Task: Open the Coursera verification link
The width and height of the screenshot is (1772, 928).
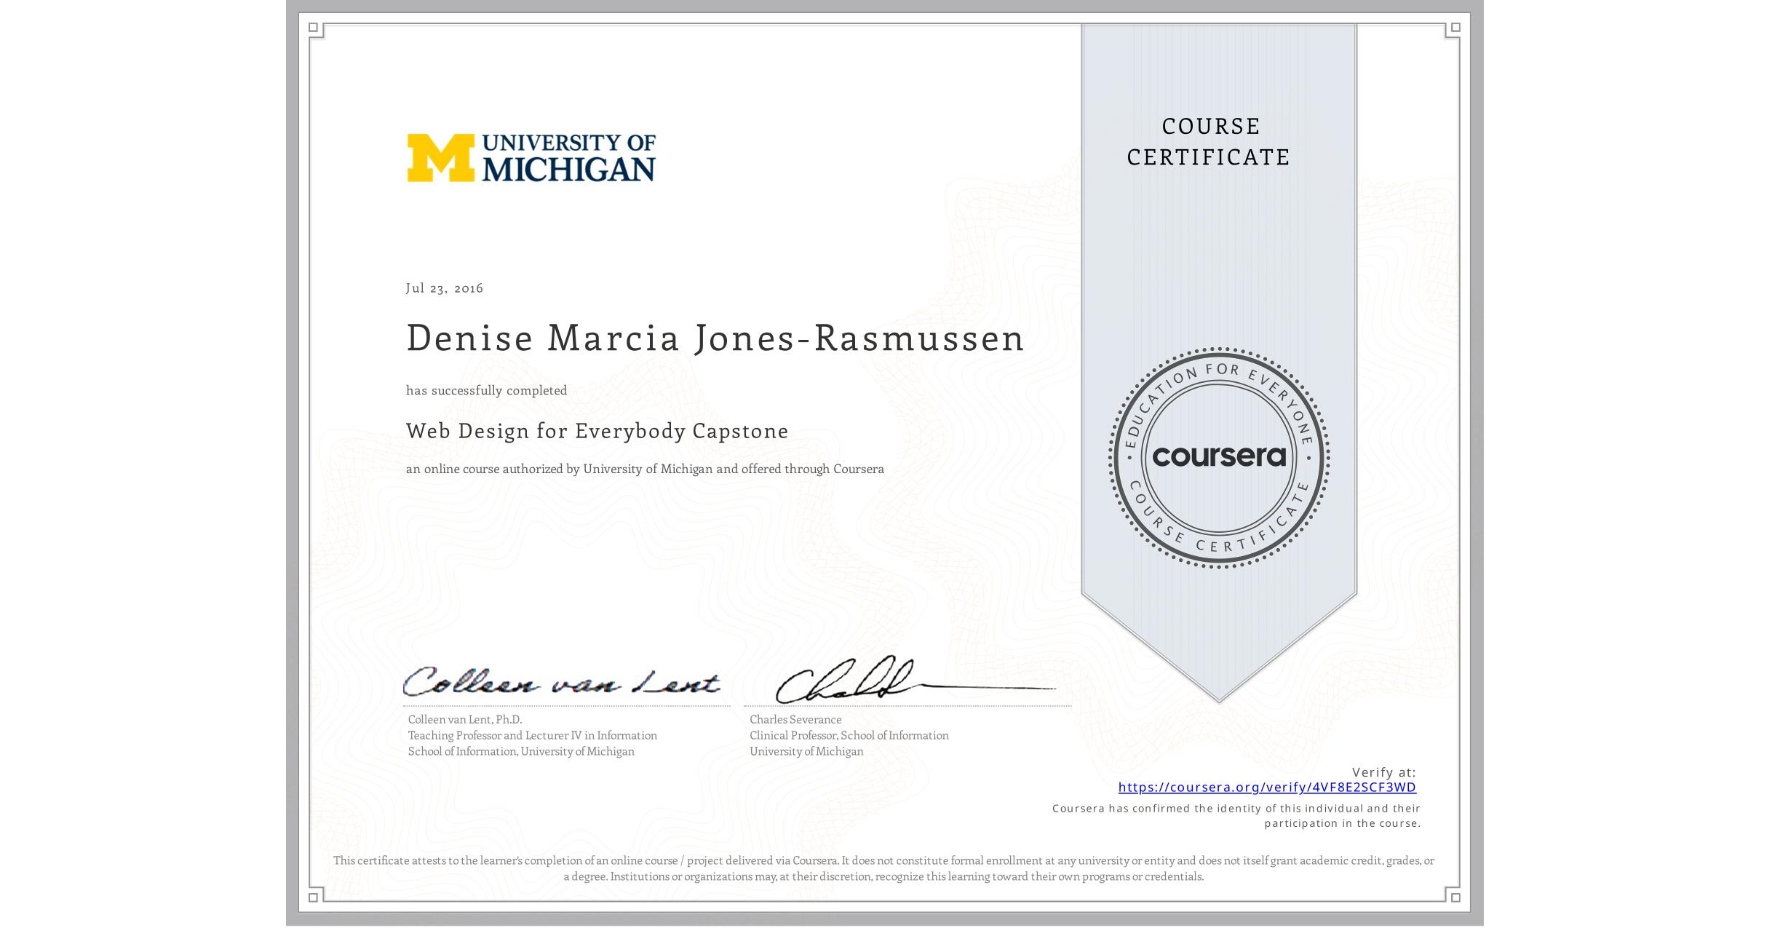Action: click(1267, 788)
